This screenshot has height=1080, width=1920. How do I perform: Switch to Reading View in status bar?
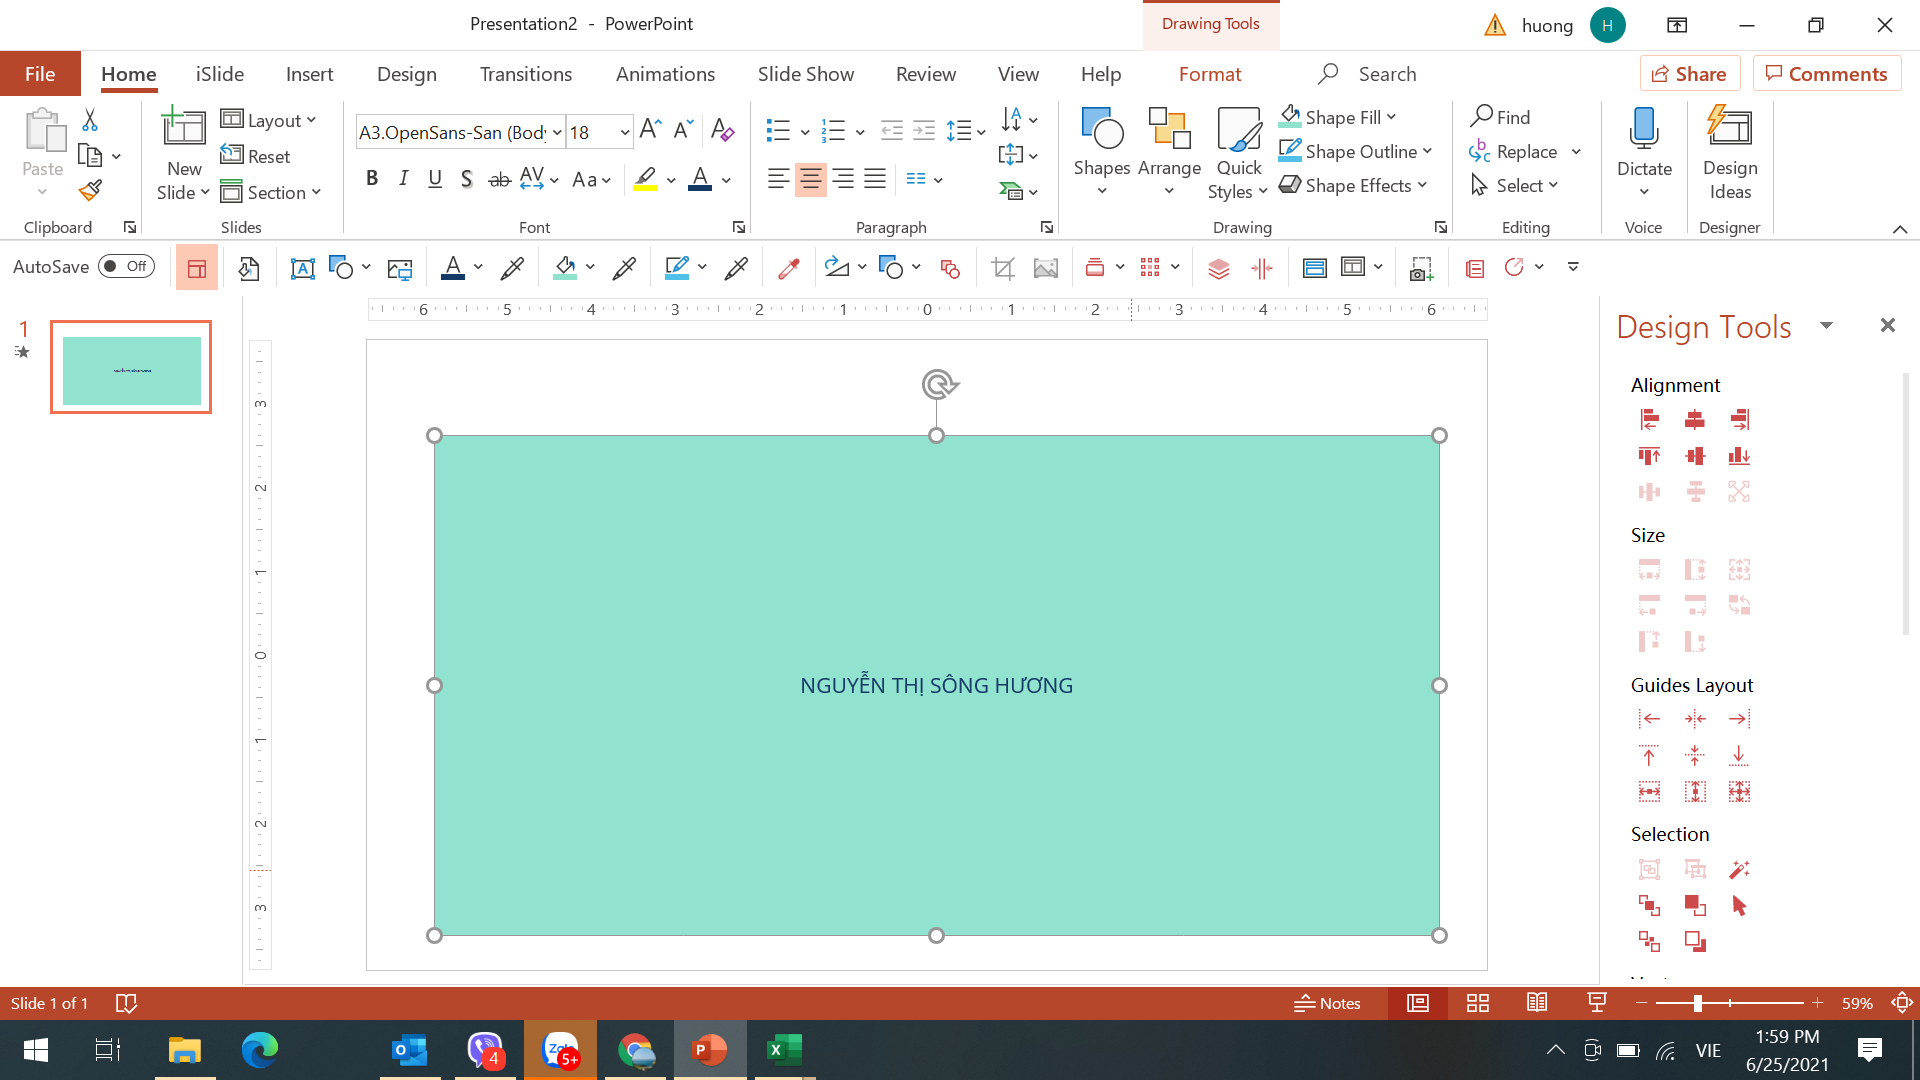click(1537, 1003)
